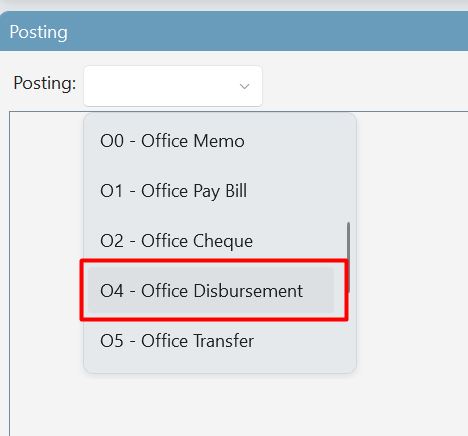Click the Posting panel title bar
This screenshot has height=436, width=468.
(234, 32)
